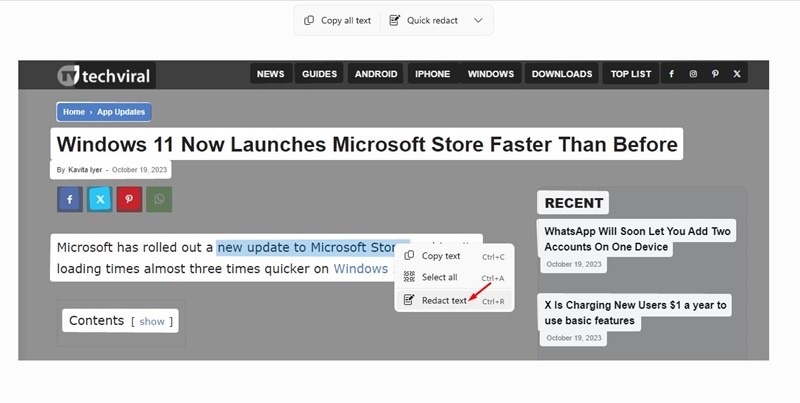Click the Home breadcrumb link
The width and height of the screenshot is (800, 403).
[74, 112]
